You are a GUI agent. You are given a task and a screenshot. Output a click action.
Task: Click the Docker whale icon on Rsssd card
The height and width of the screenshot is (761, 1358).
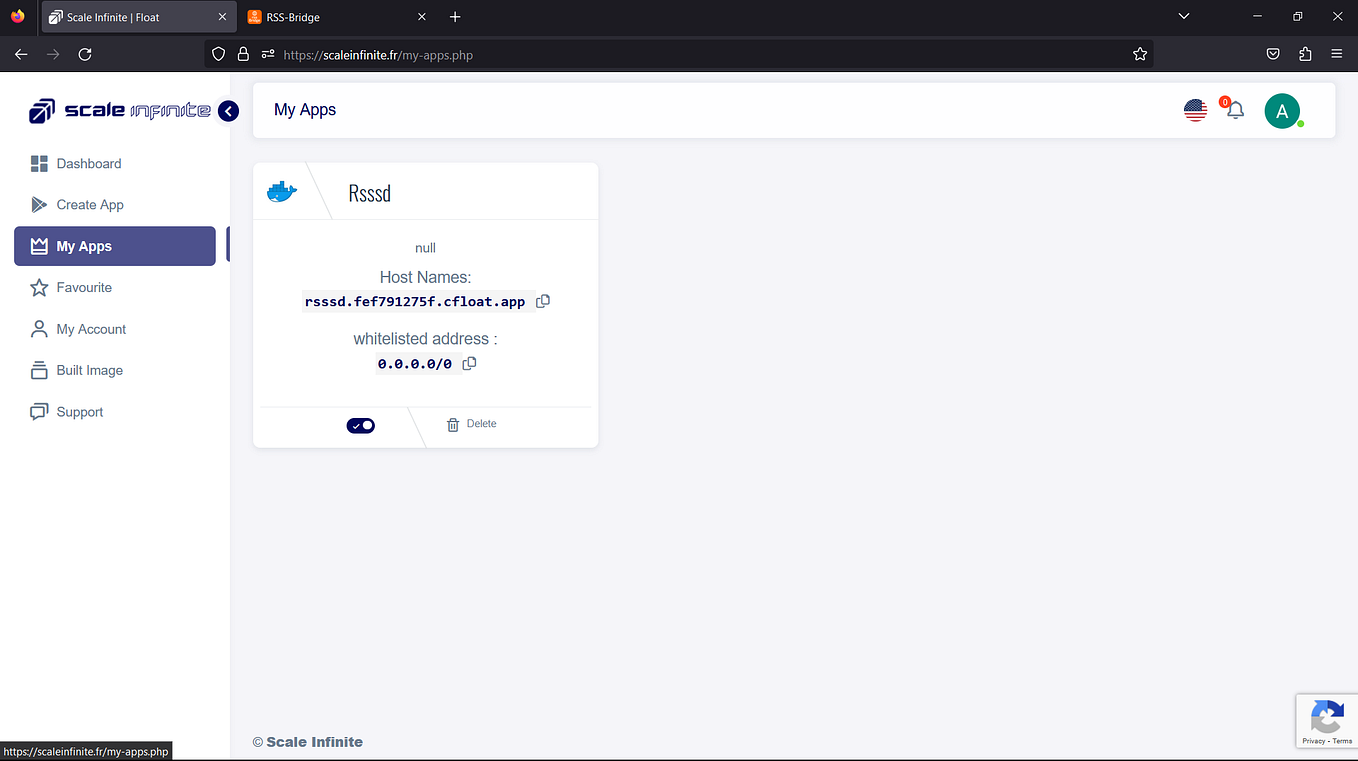(x=281, y=190)
